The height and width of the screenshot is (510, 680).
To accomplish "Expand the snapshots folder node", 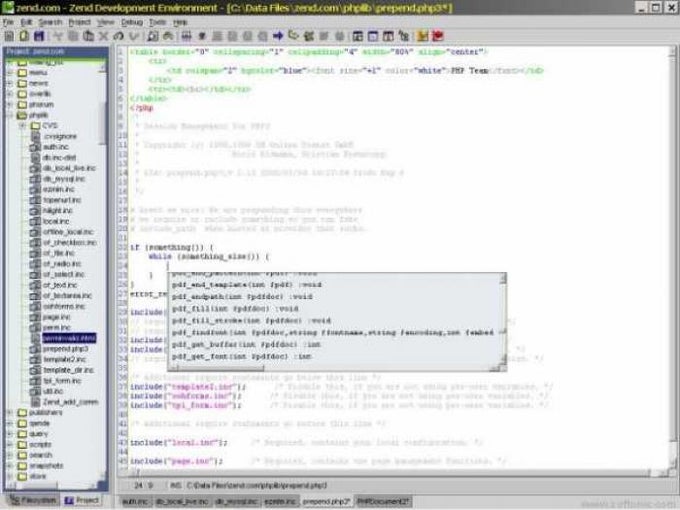I will pos(10,466).
